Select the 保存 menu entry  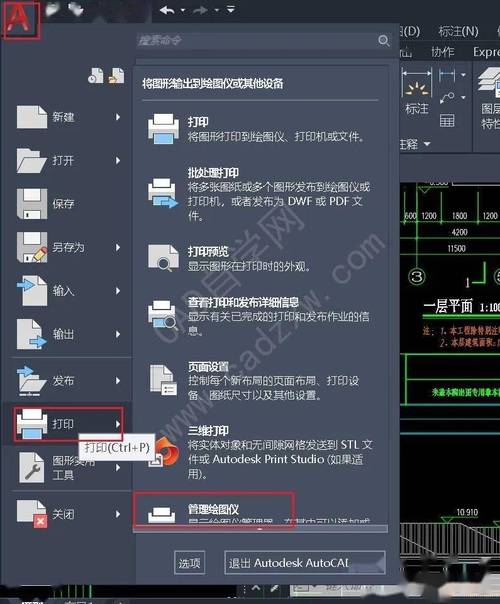click(69, 203)
